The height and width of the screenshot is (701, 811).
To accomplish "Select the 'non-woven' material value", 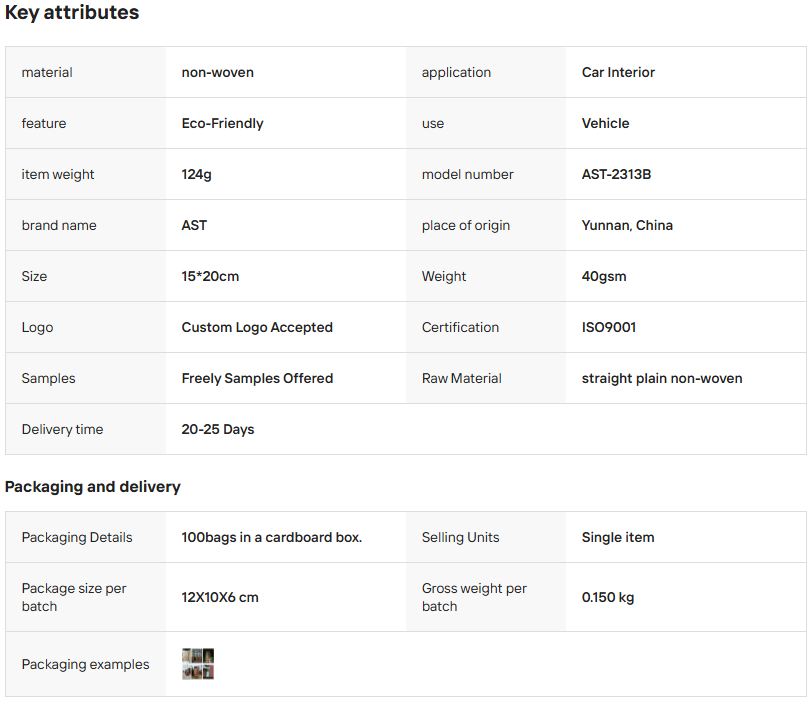I will [217, 72].
